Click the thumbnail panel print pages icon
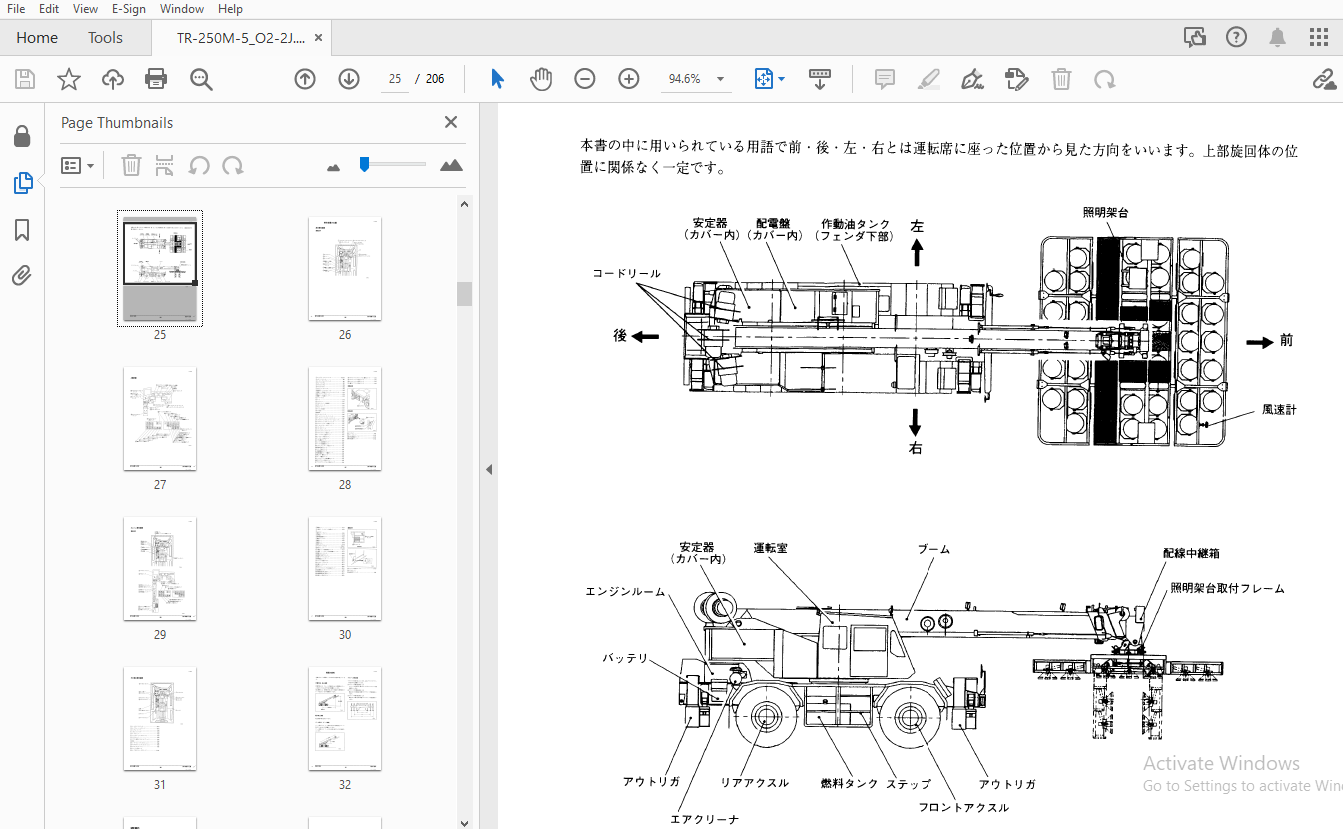Screen dimensions: 1343x829 pos(165,165)
